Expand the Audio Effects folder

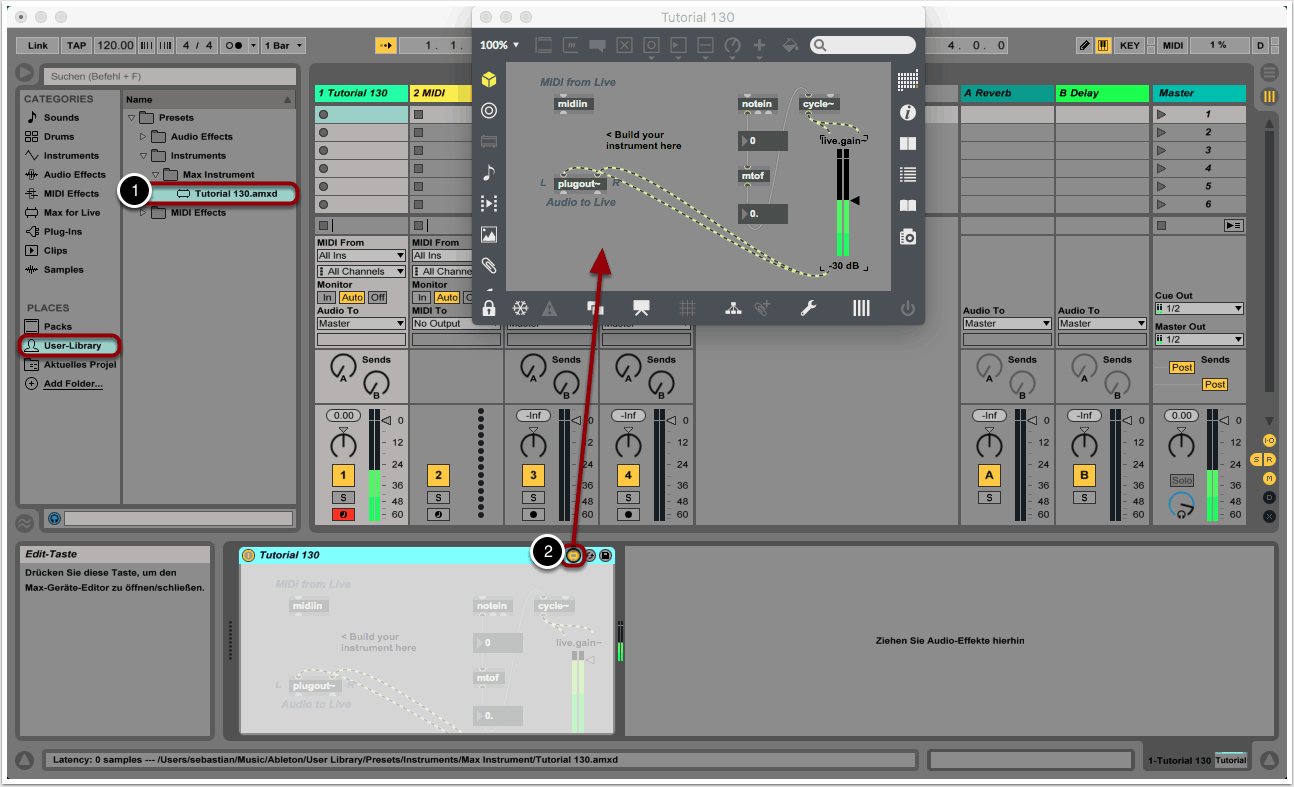click(x=143, y=137)
